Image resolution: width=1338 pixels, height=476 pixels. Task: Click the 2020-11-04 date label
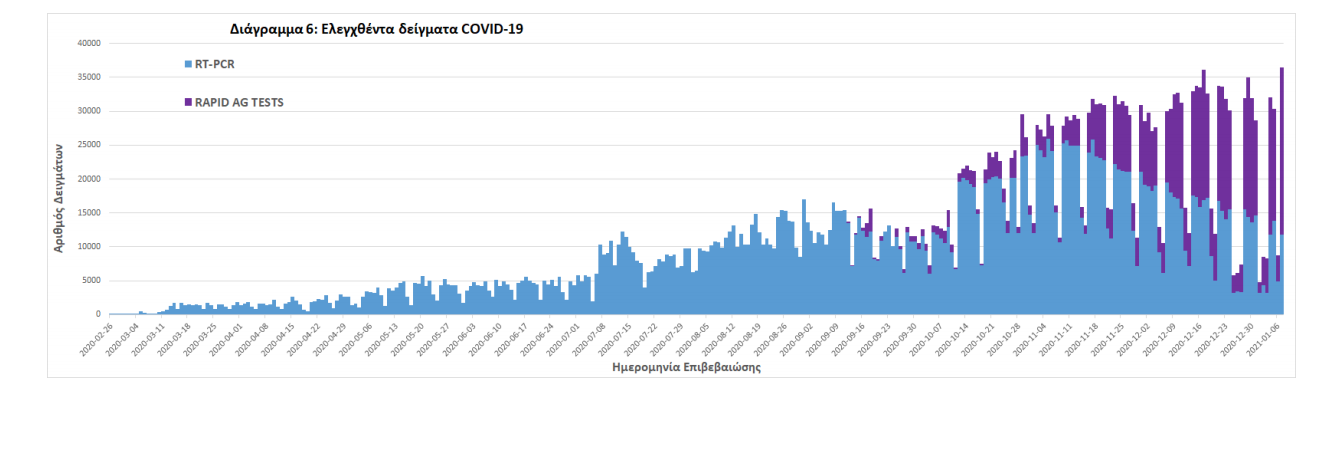coord(1034,338)
